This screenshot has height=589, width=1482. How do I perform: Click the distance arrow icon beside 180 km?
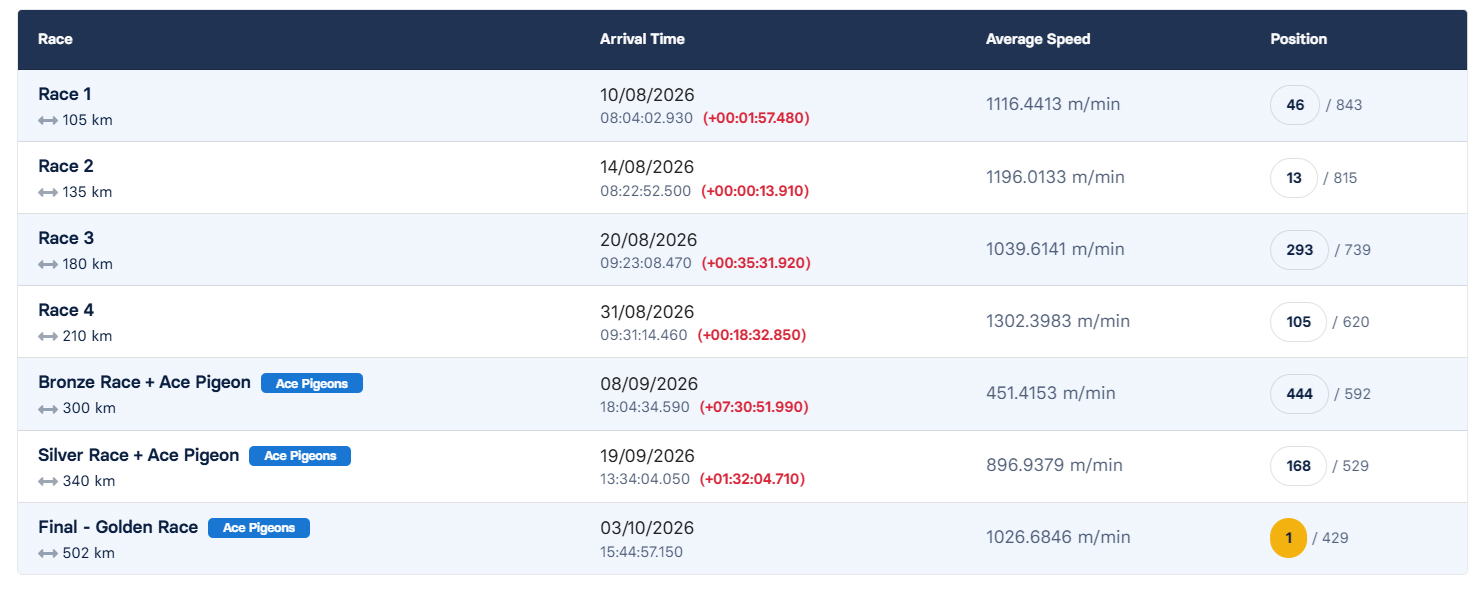[48, 264]
